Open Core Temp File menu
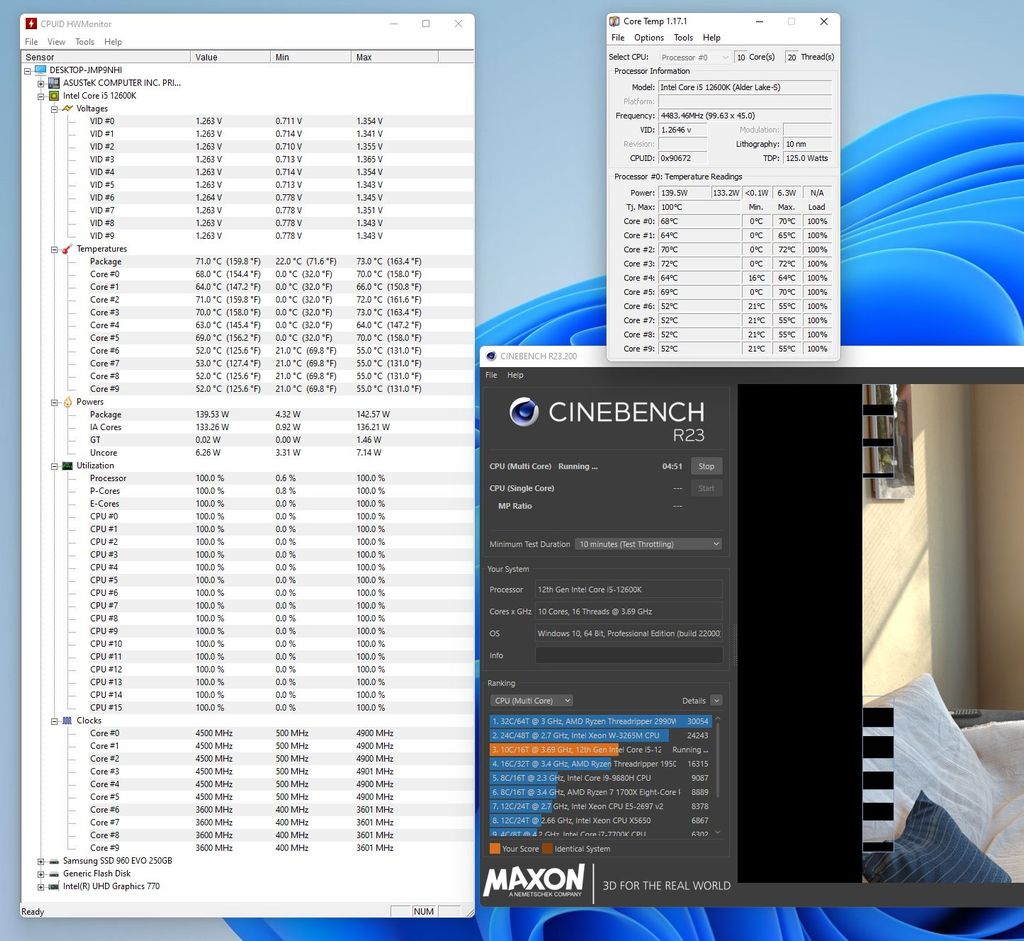 click(x=618, y=38)
